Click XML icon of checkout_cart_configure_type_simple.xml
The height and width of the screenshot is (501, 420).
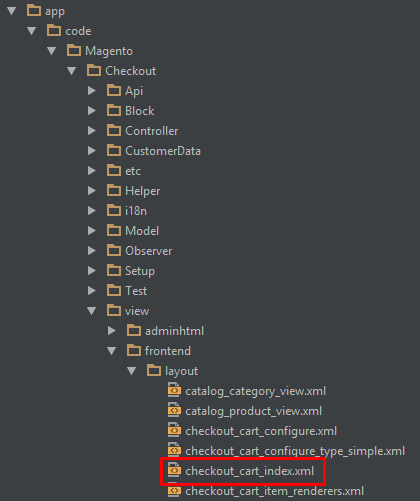pyautogui.click(x=174, y=450)
